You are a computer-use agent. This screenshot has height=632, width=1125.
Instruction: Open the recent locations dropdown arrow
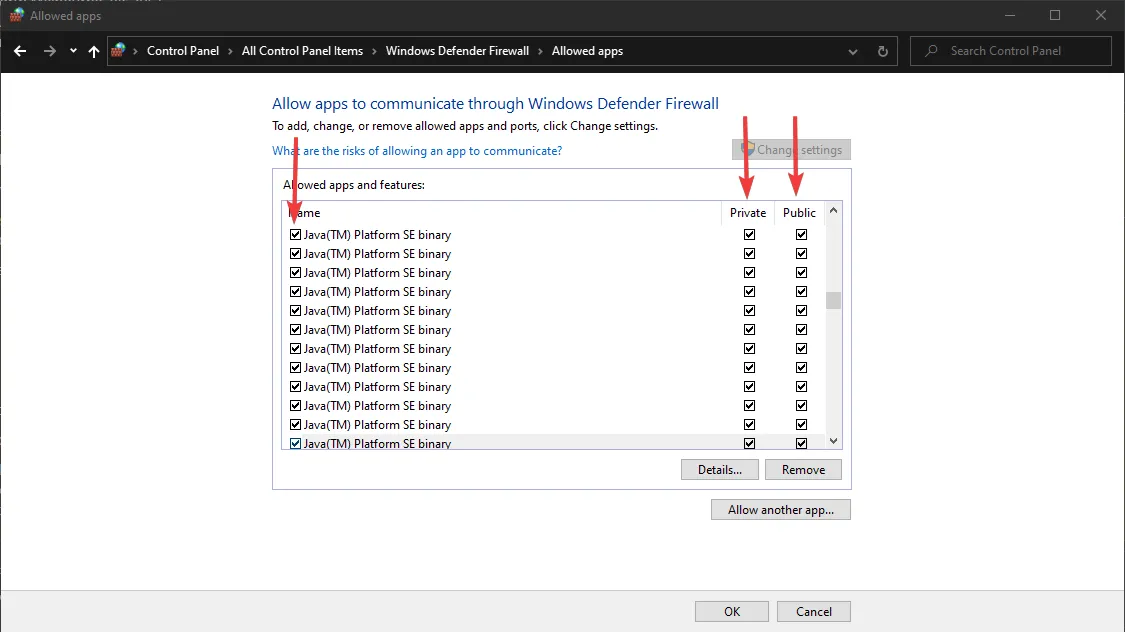pos(73,51)
